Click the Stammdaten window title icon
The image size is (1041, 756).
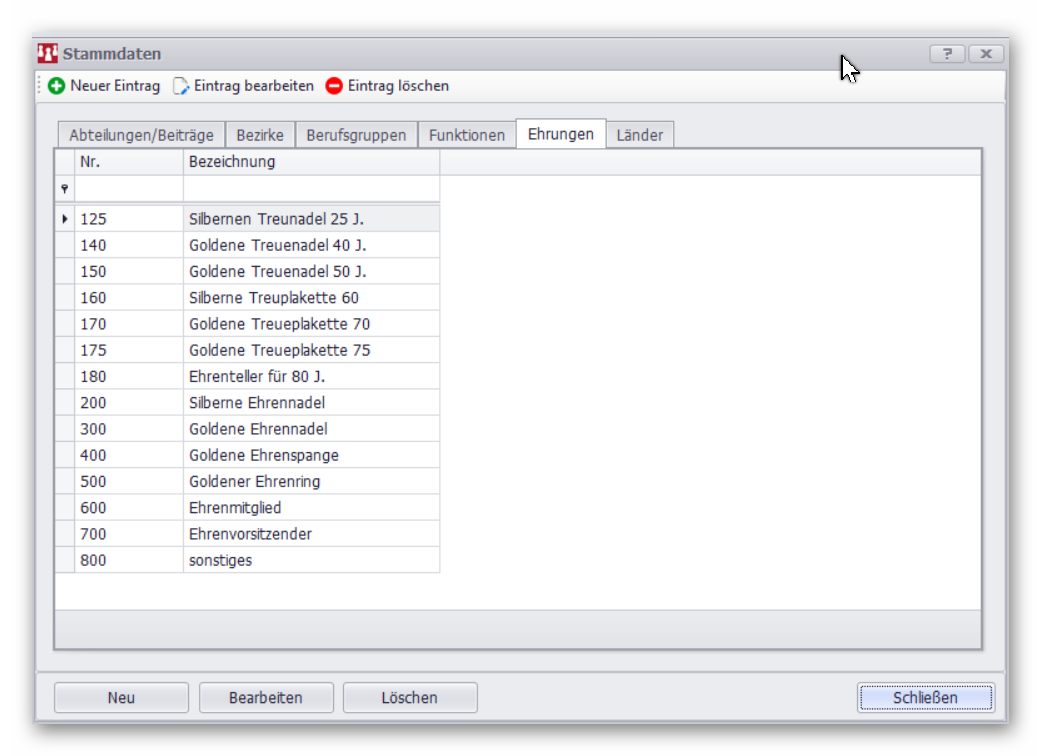tap(48, 53)
